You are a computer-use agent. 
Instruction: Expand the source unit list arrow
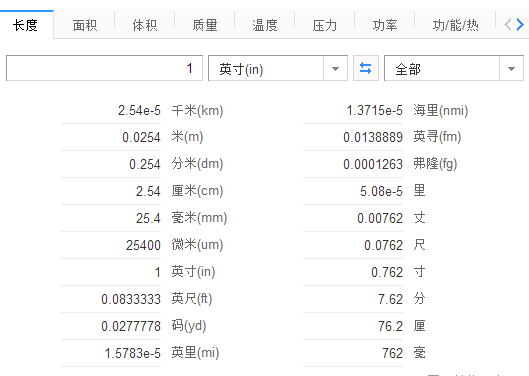tap(335, 69)
